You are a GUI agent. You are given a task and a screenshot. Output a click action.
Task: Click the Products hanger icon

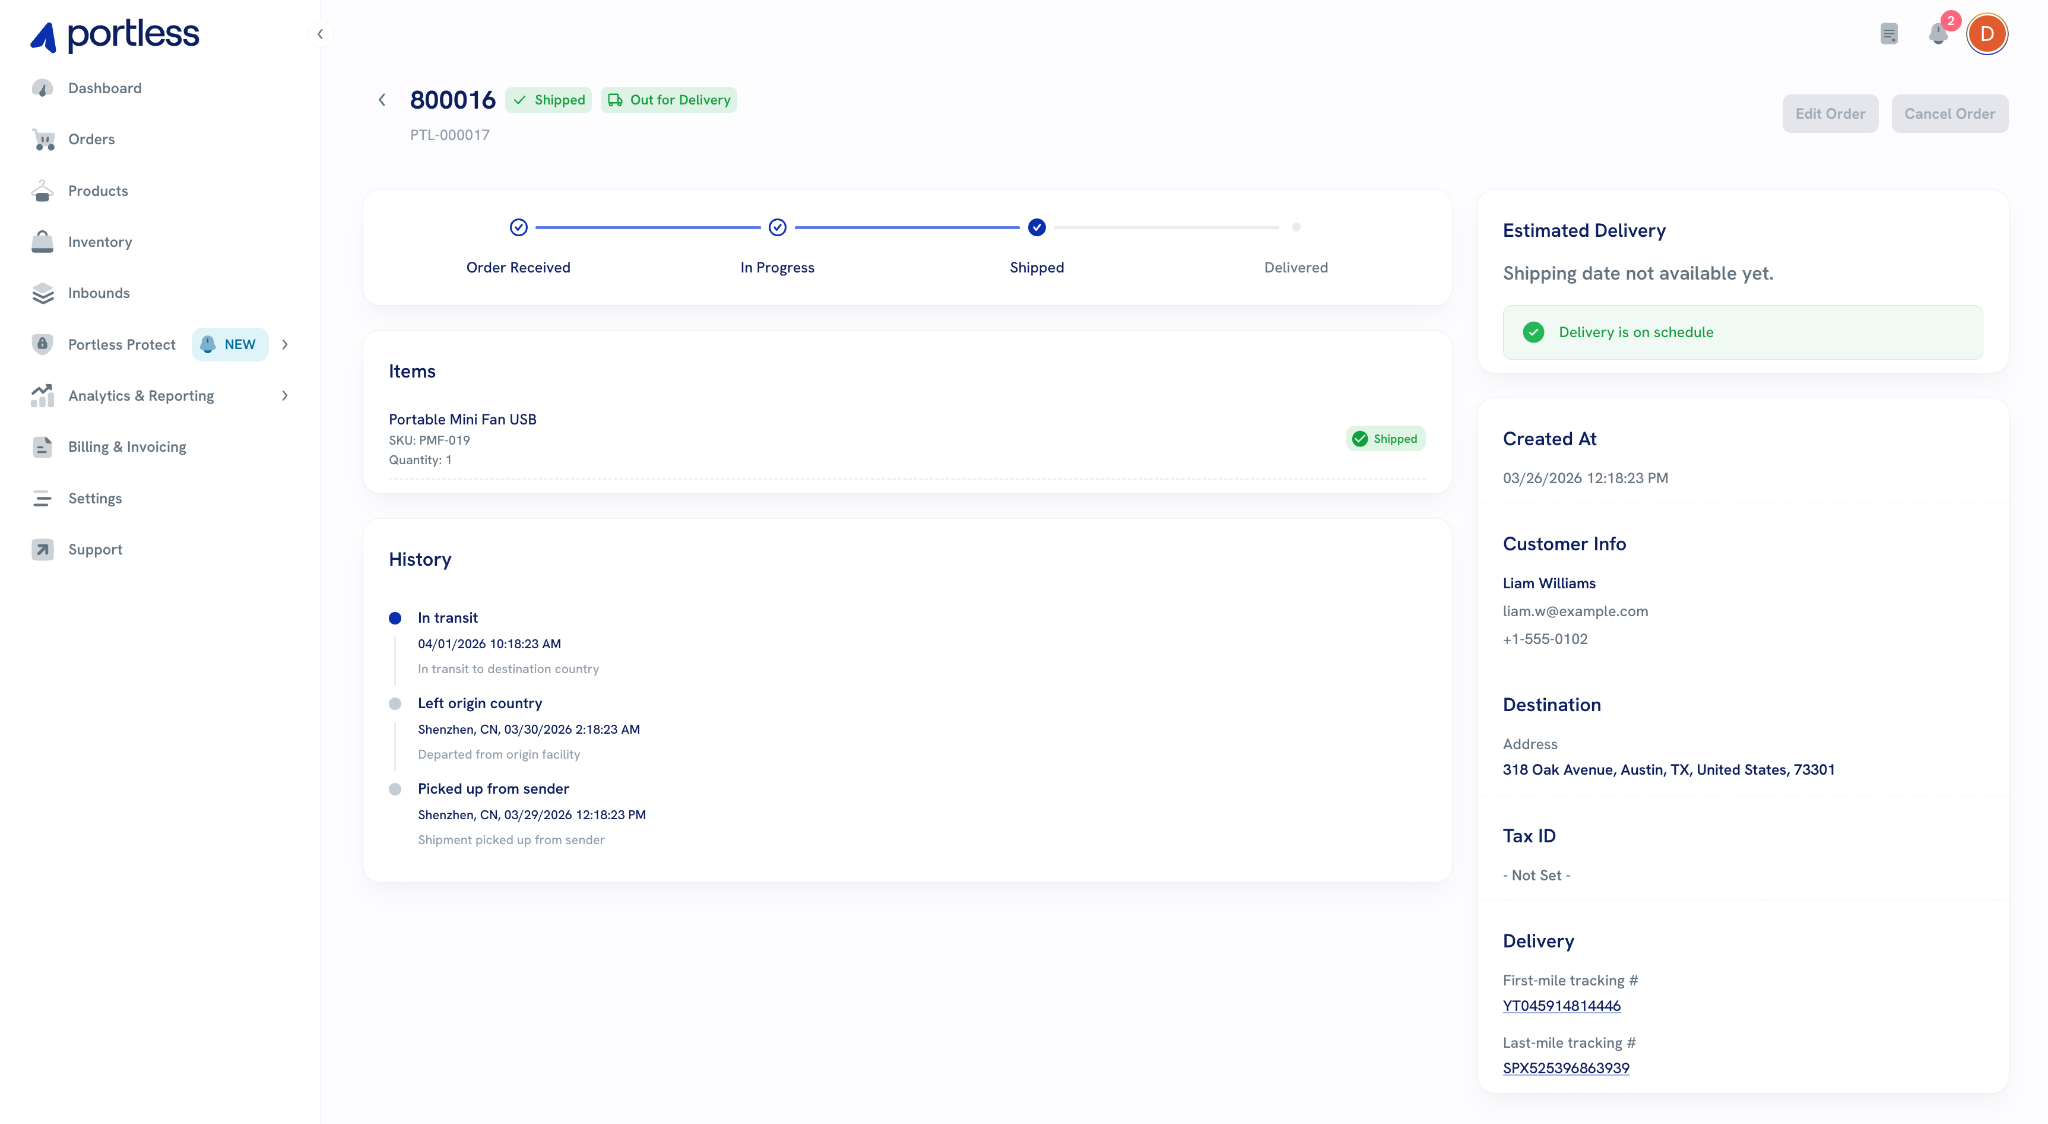(x=42, y=191)
